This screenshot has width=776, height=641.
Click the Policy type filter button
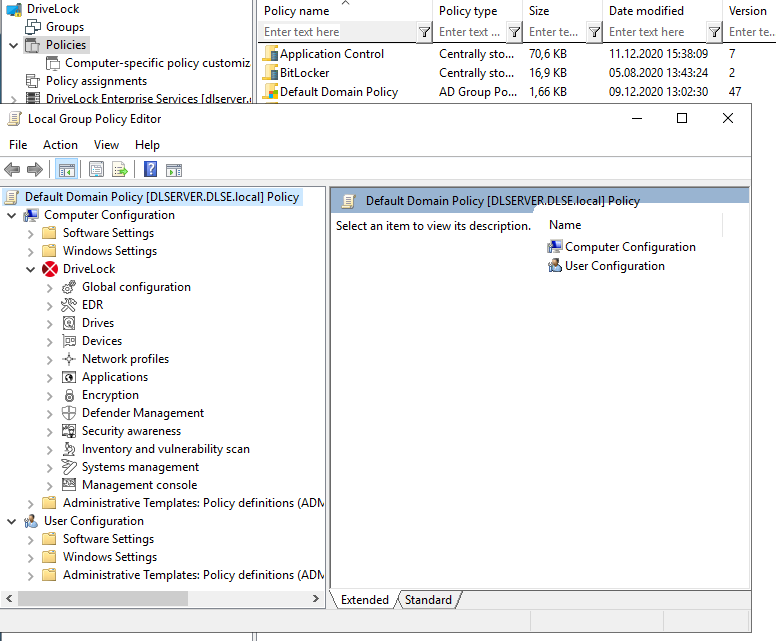(x=514, y=33)
